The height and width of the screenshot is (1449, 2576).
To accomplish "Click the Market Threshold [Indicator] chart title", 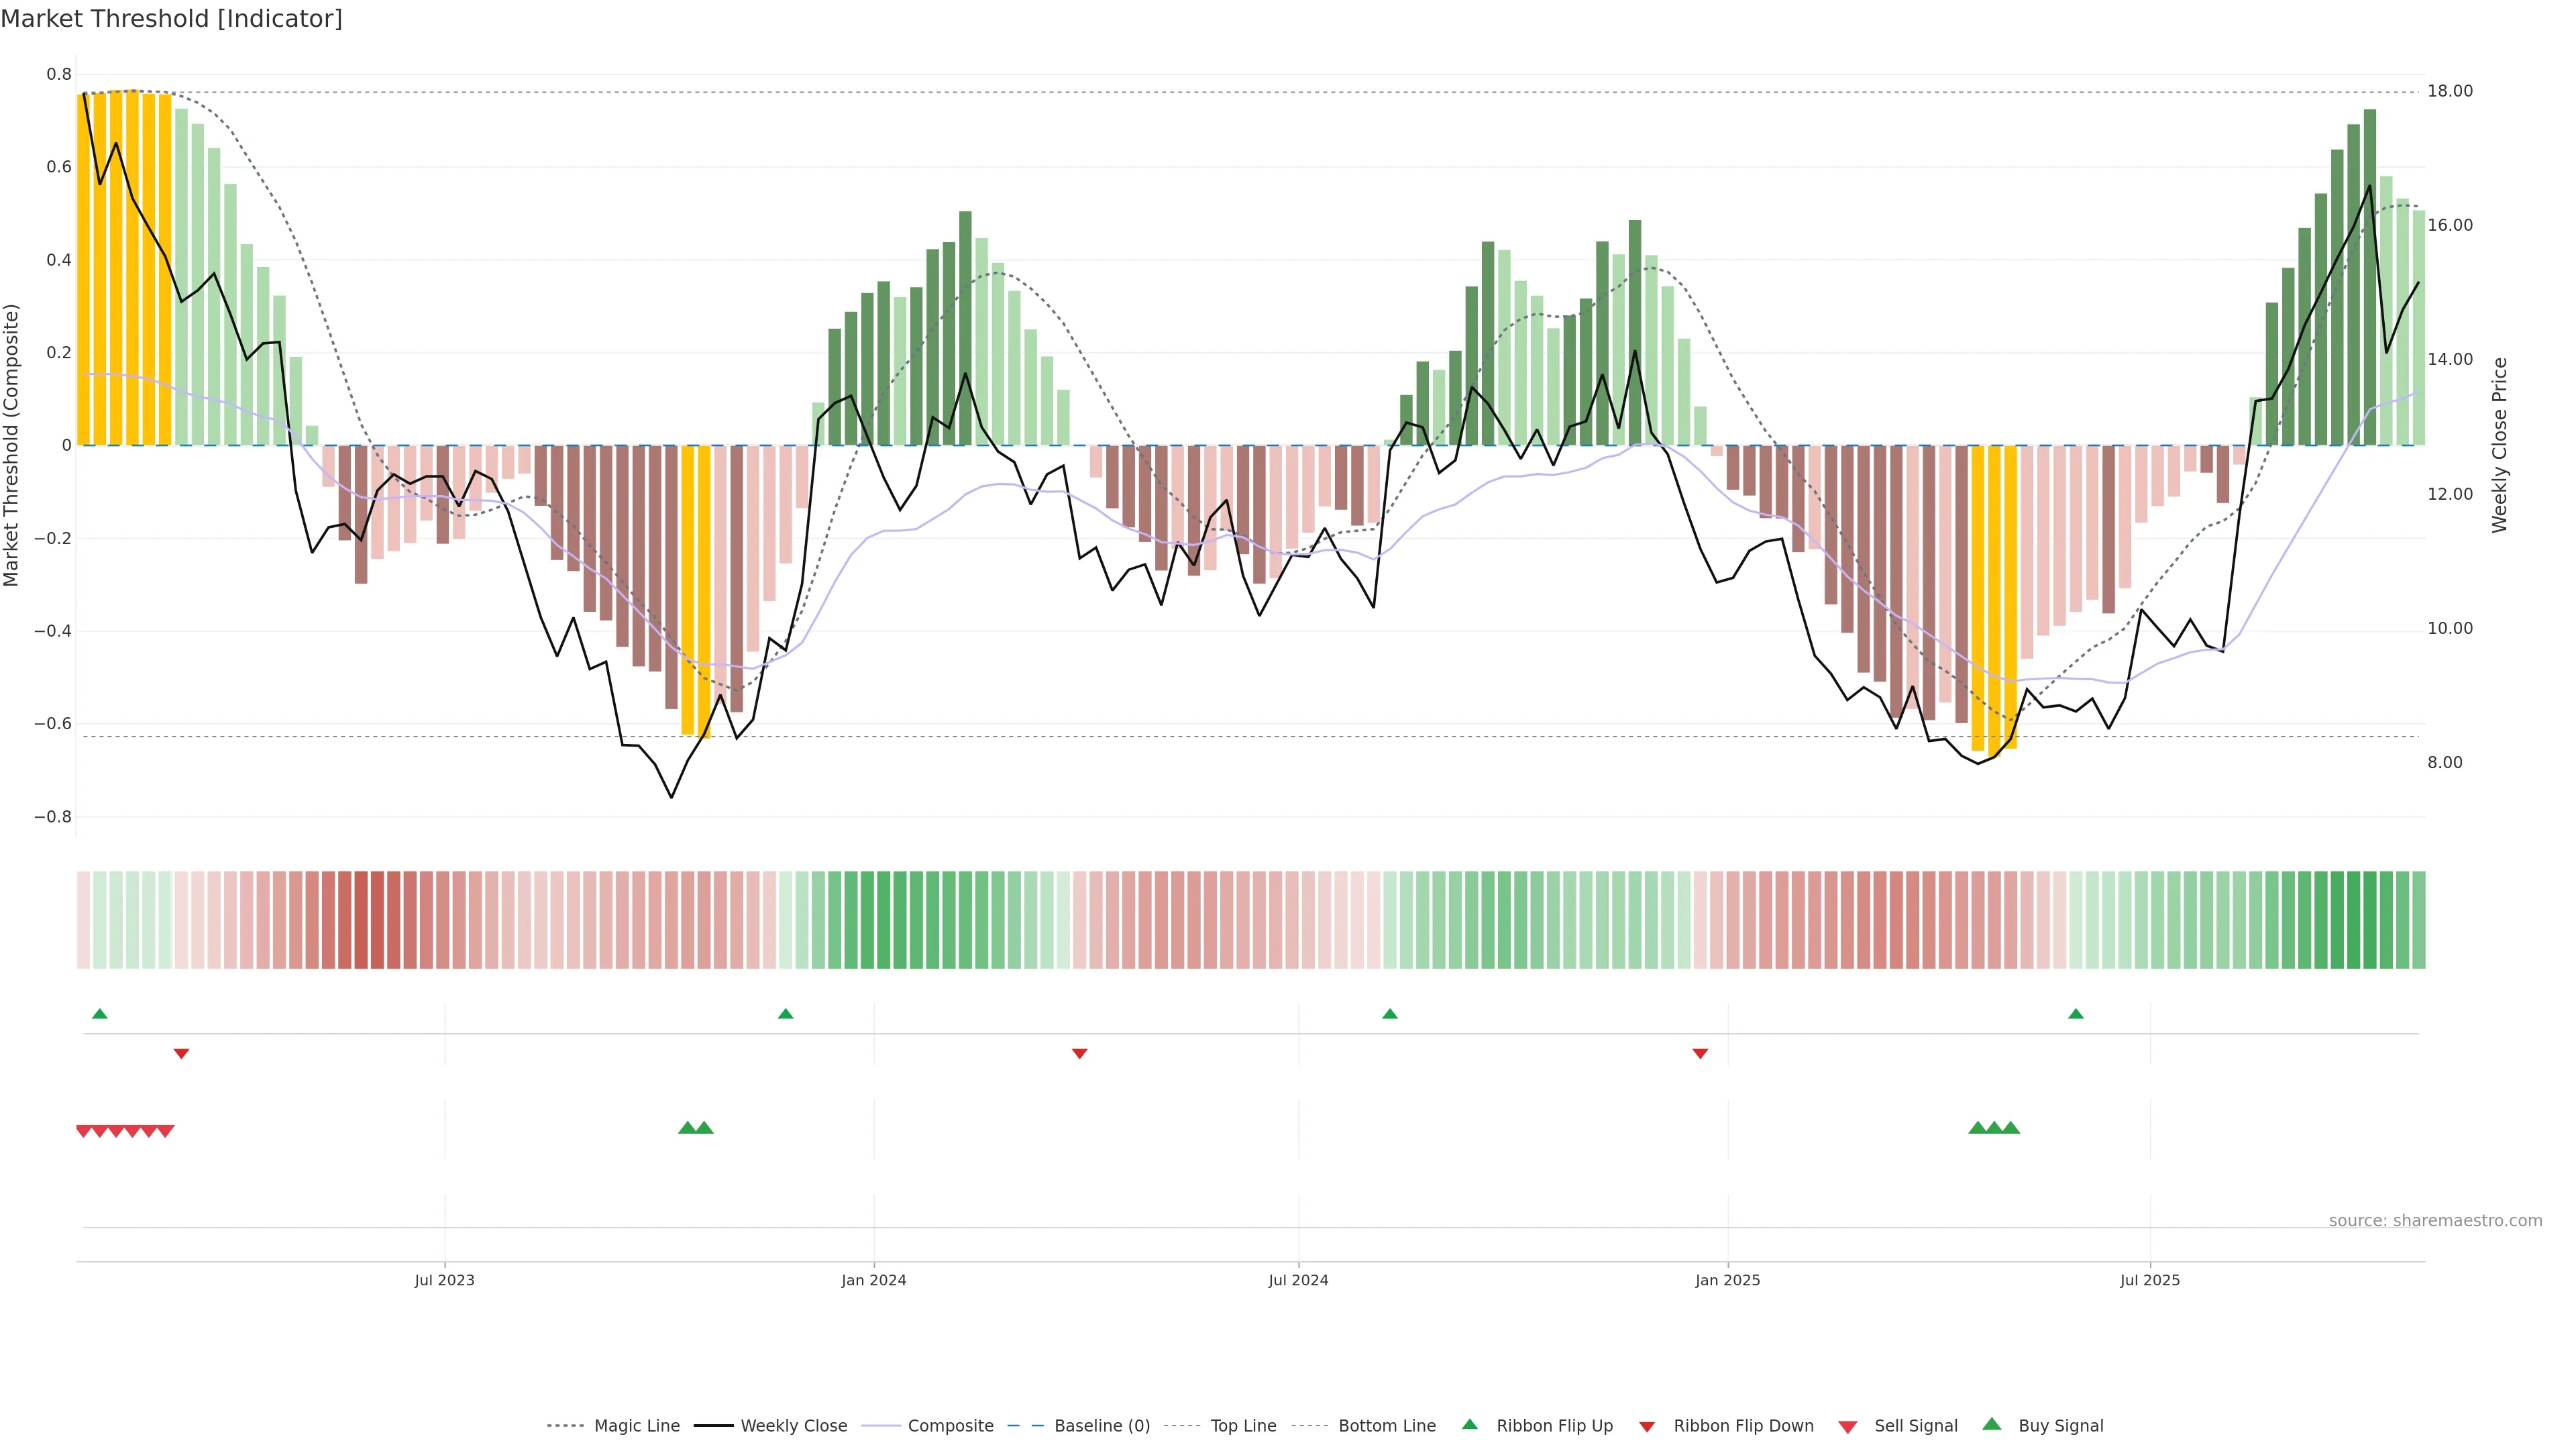I will [171, 18].
